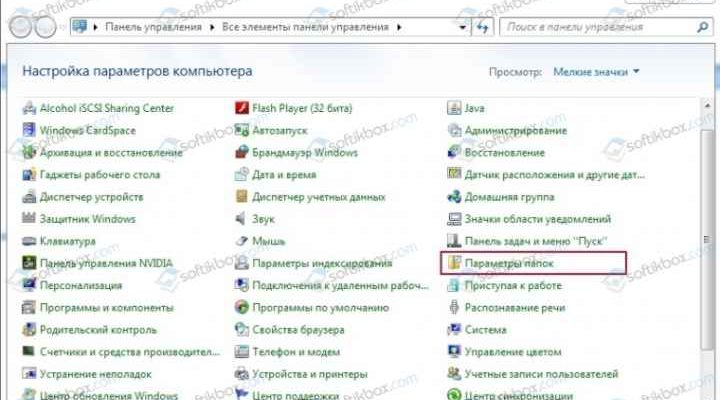720x400 pixels.
Task: Click the Гаджеты рабочего стола icon
Action: (x=29, y=175)
